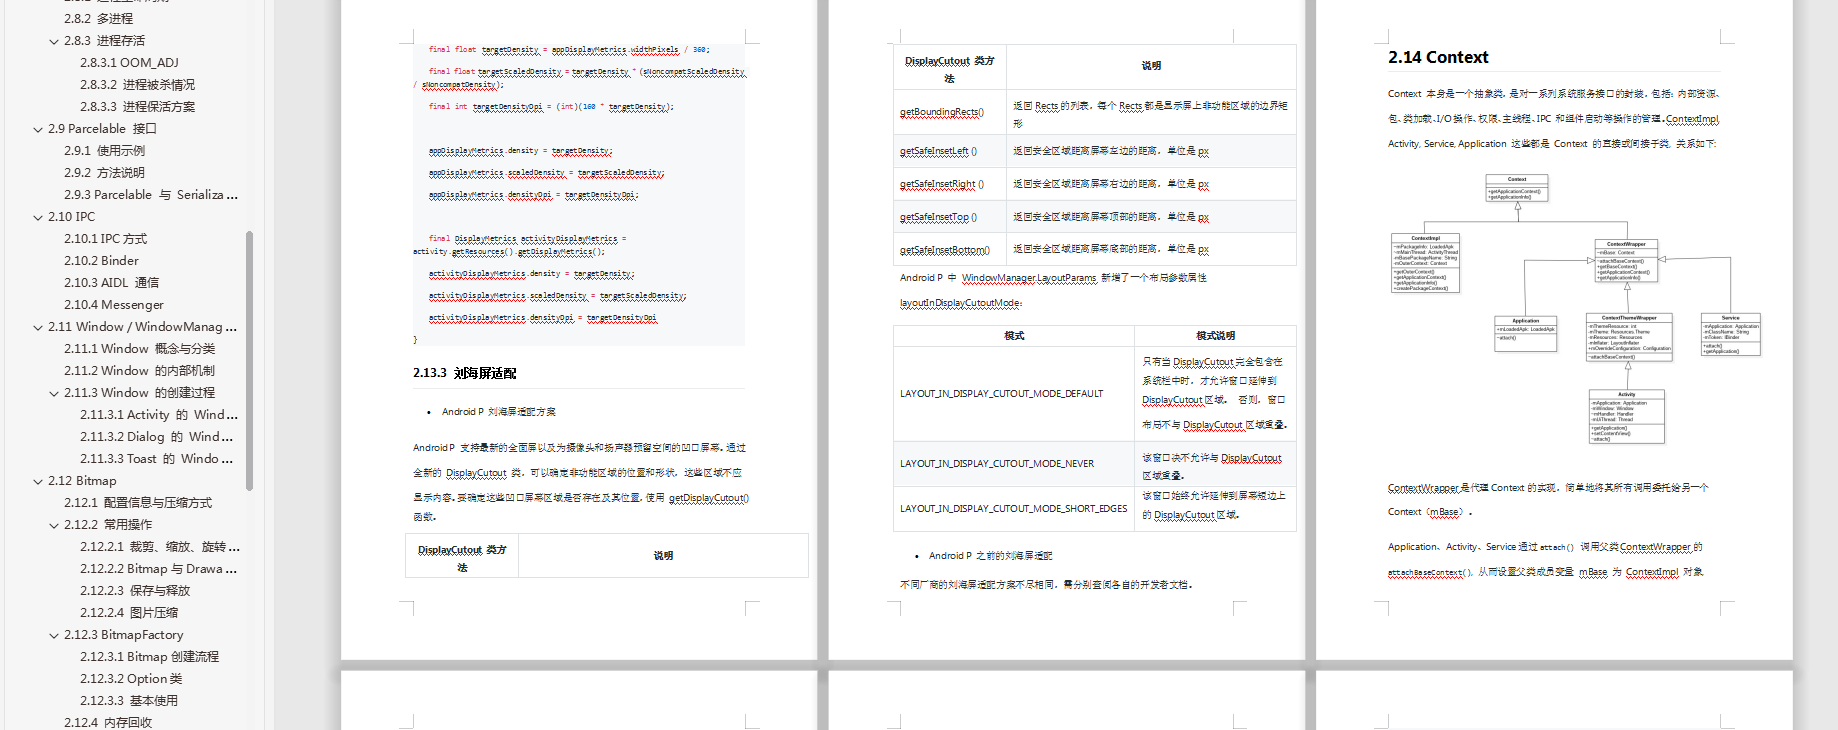The width and height of the screenshot is (1838, 730).
Task: Select 2.11.1 Window 概念与分类
Action: (x=139, y=349)
